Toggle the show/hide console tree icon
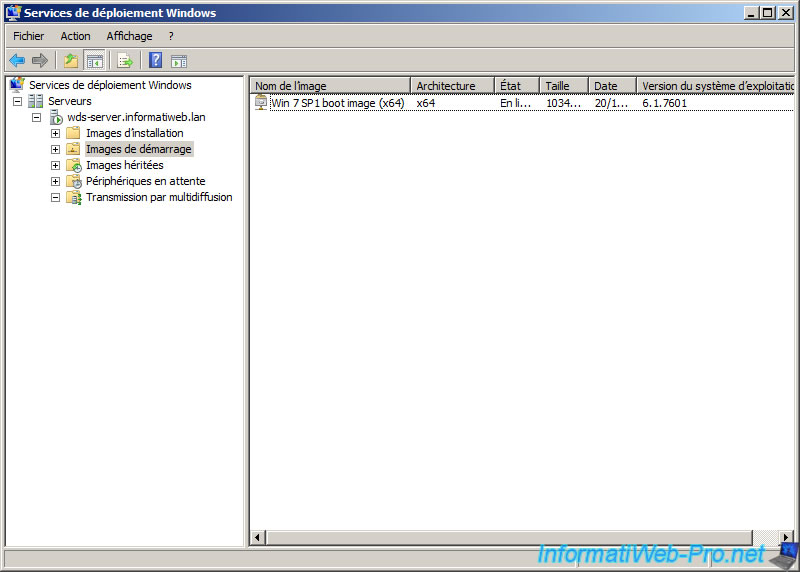The width and height of the screenshot is (800, 572). 94,61
